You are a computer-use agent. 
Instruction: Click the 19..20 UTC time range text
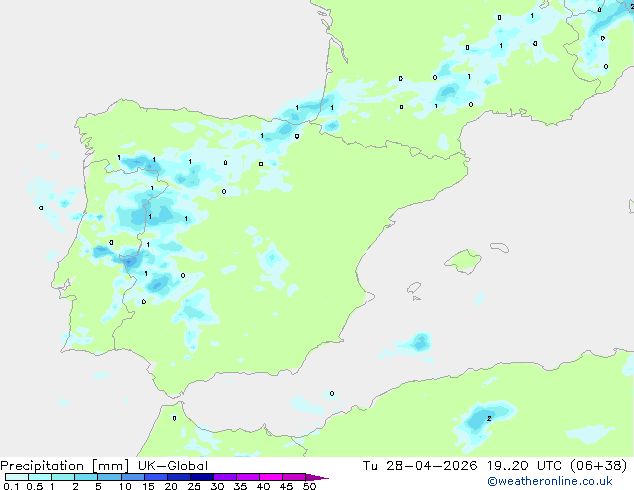[x=524, y=466]
